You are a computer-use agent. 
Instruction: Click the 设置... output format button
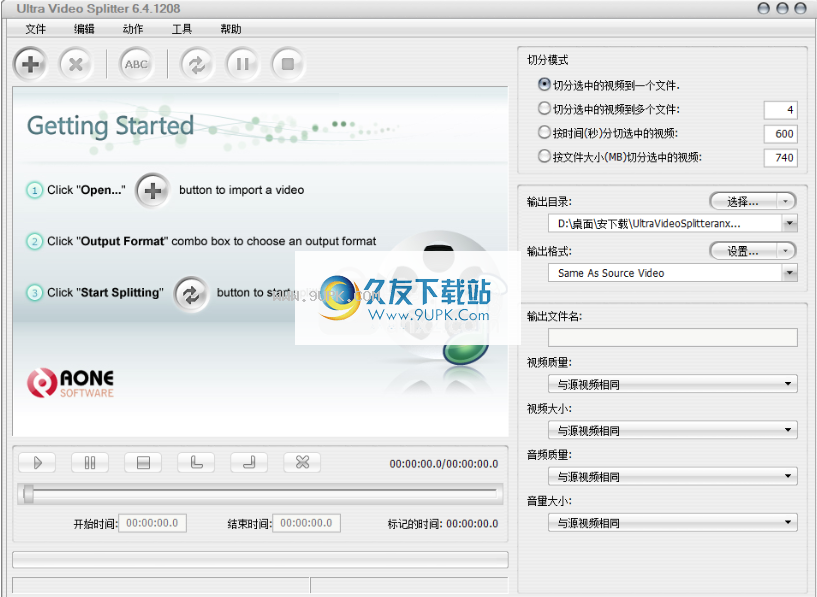744,251
